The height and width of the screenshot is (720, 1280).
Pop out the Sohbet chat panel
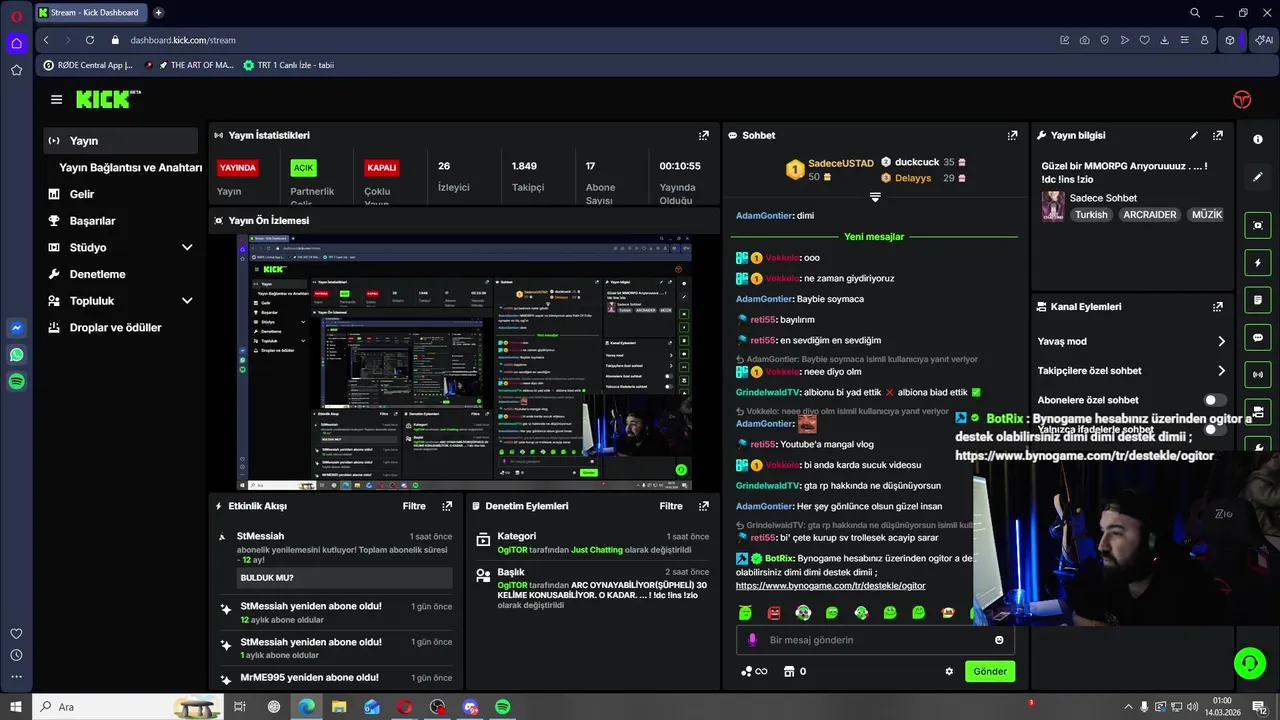pos(1012,135)
